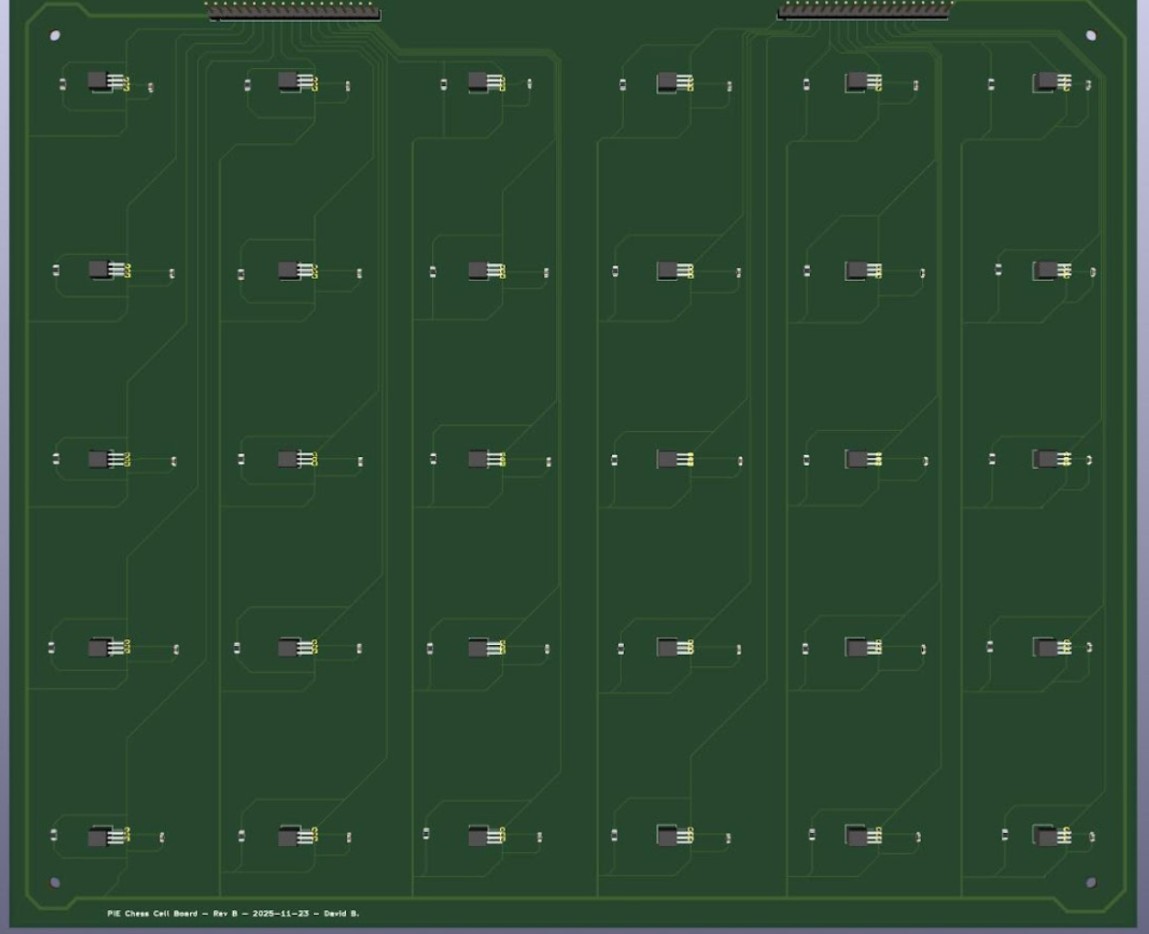Select sensor chip in second row, fifth column
Viewport: 1149px width, 934px height.
857,270
